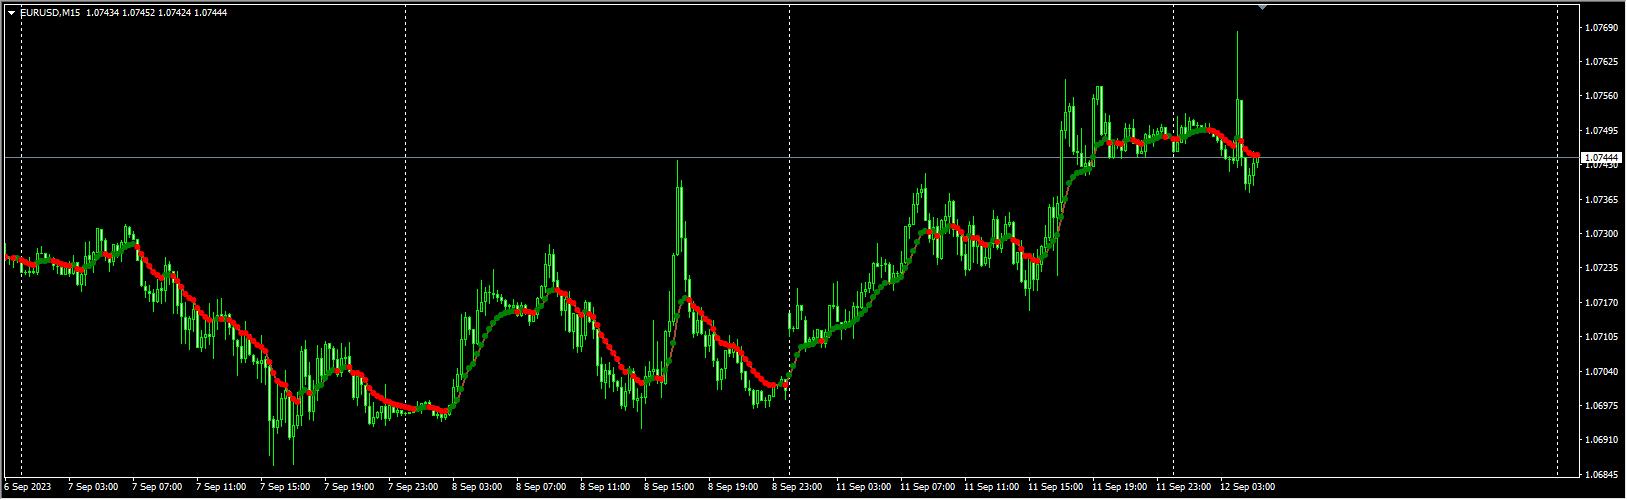The image size is (1627, 500).
Task: Click the 7 Sep 23:00 time label
Action: (412, 487)
